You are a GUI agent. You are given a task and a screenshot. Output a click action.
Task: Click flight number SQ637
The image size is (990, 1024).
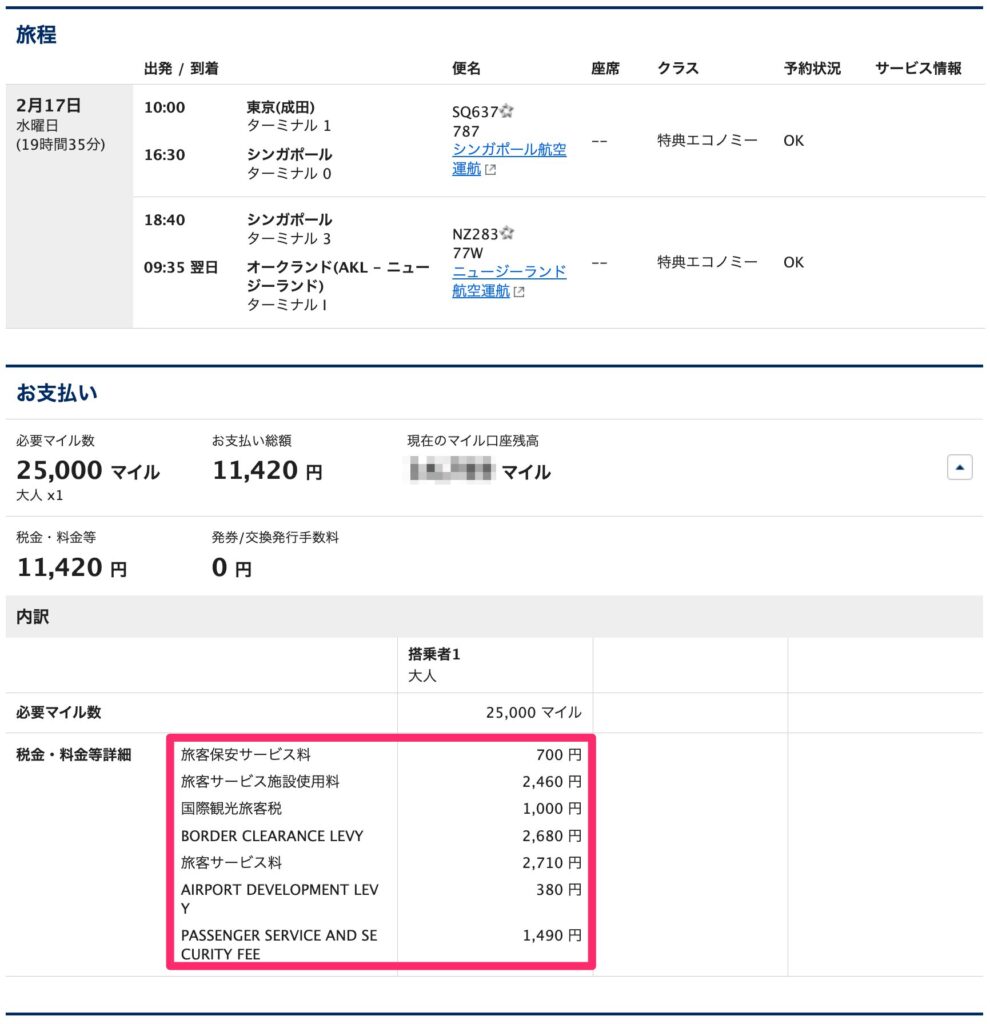click(475, 112)
